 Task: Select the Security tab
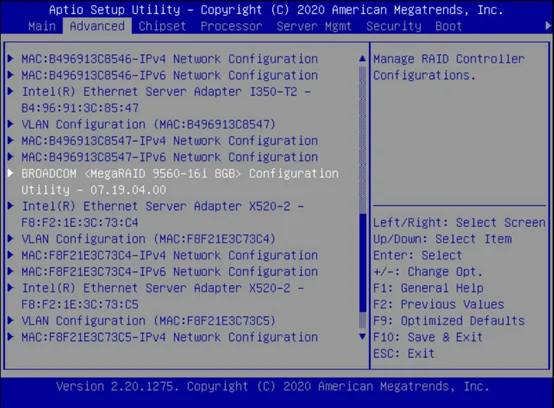[394, 26]
